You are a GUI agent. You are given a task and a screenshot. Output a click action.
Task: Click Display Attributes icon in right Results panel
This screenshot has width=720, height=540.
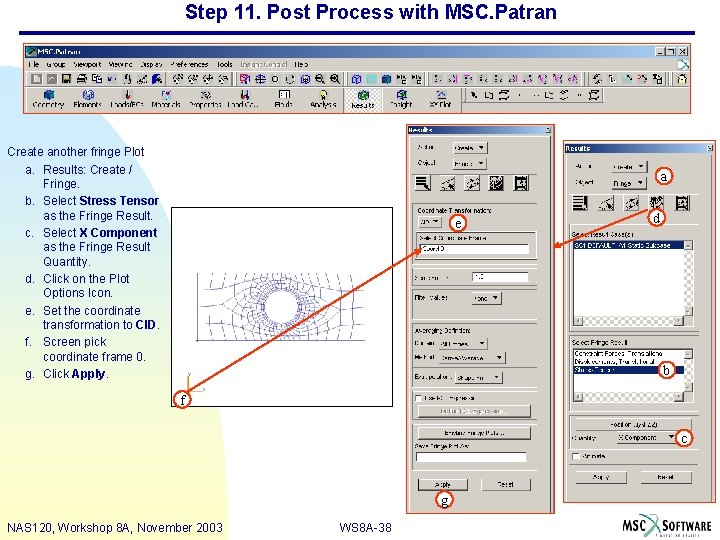pos(631,203)
